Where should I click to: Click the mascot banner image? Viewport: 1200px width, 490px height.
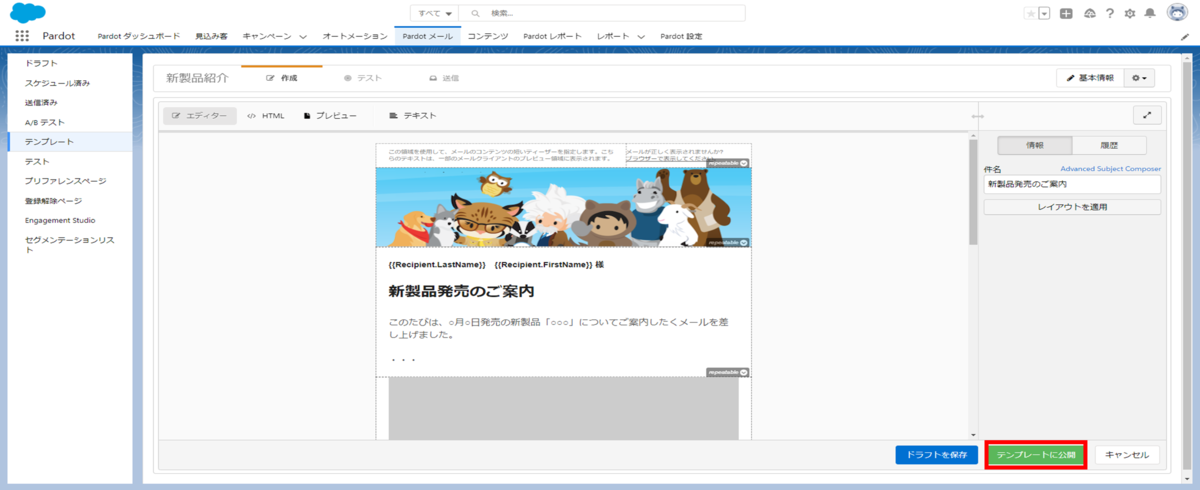(563, 207)
